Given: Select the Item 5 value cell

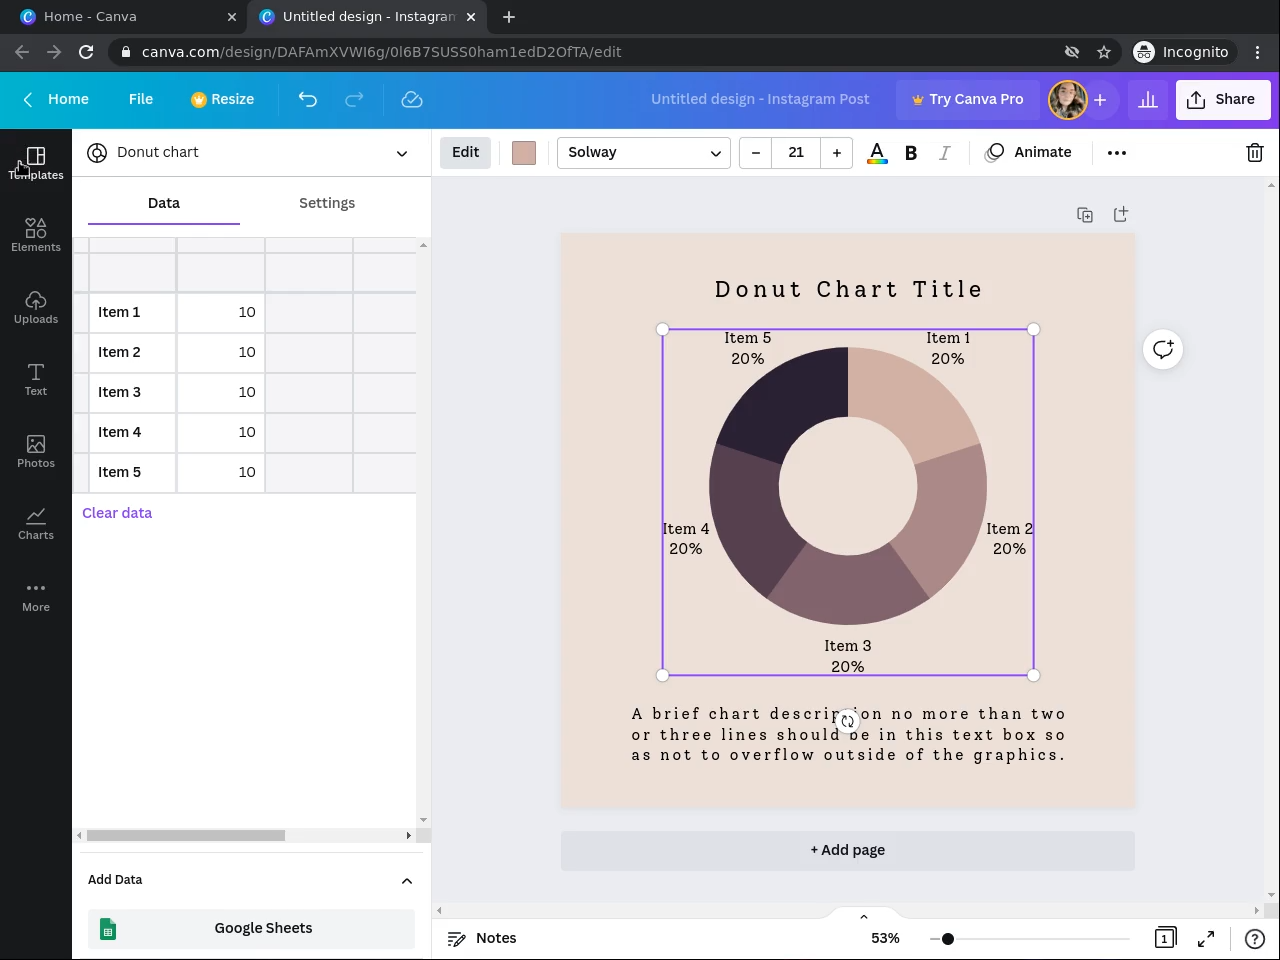Looking at the screenshot, I should tap(221, 472).
